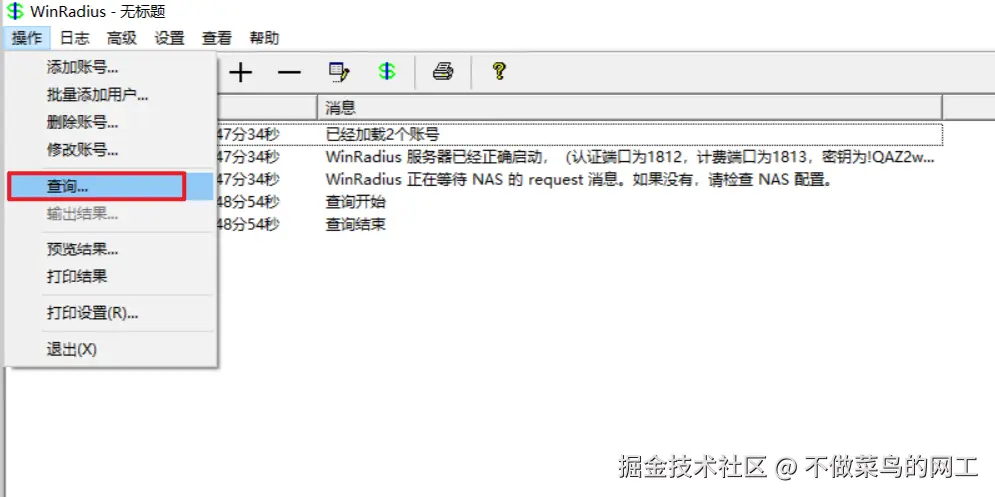Open the 高级 menu
Screen dimensions: 995x497
click(122, 38)
